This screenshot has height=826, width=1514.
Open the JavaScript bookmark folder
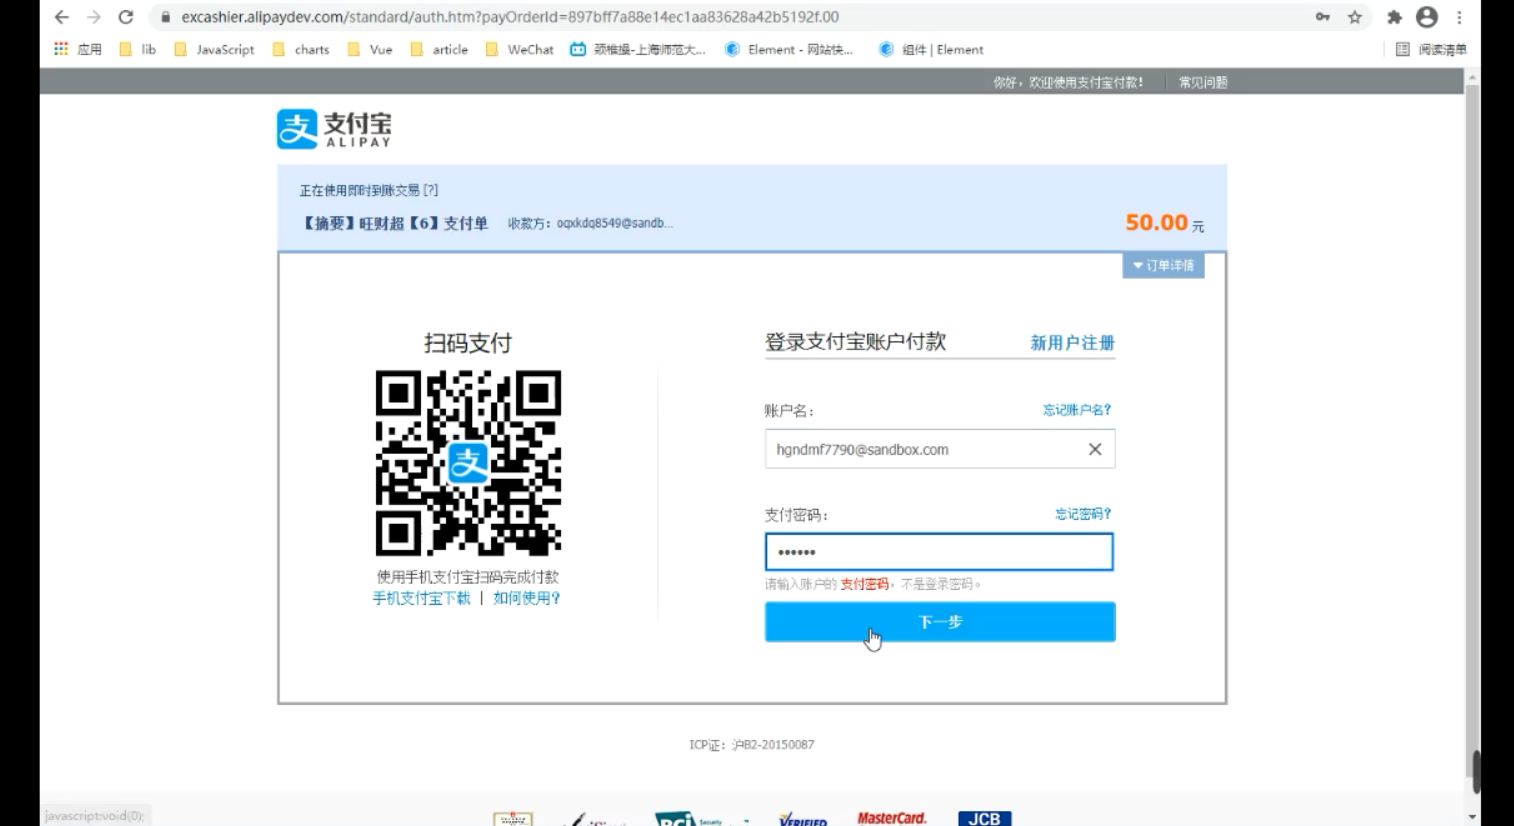pos(214,49)
